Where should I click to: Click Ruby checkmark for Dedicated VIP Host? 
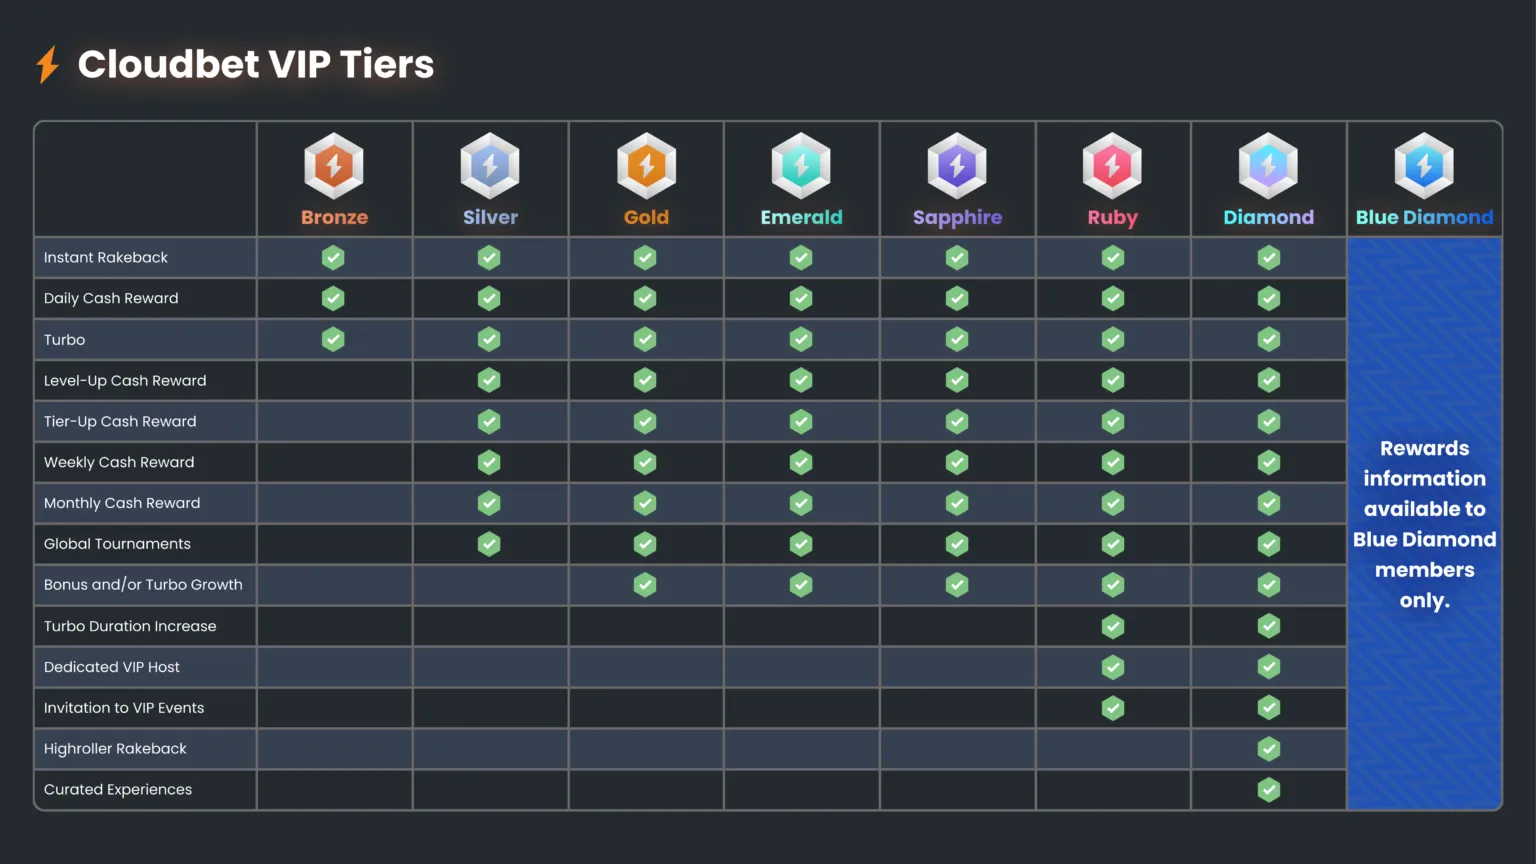point(1113,667)
